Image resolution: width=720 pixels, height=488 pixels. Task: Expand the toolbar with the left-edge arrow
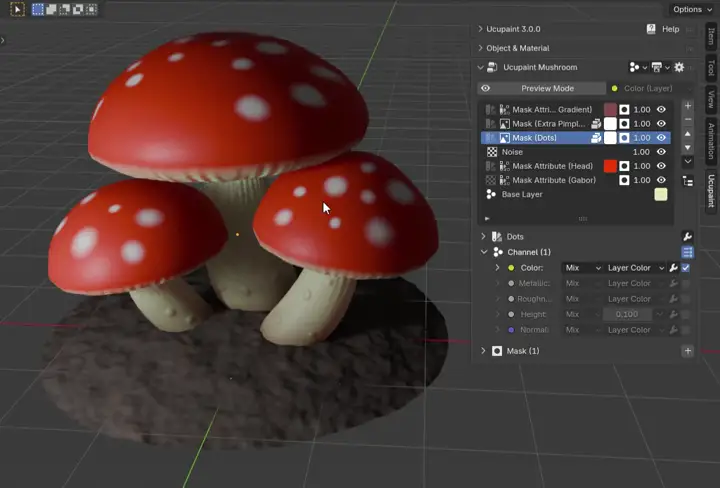(3, 40)
